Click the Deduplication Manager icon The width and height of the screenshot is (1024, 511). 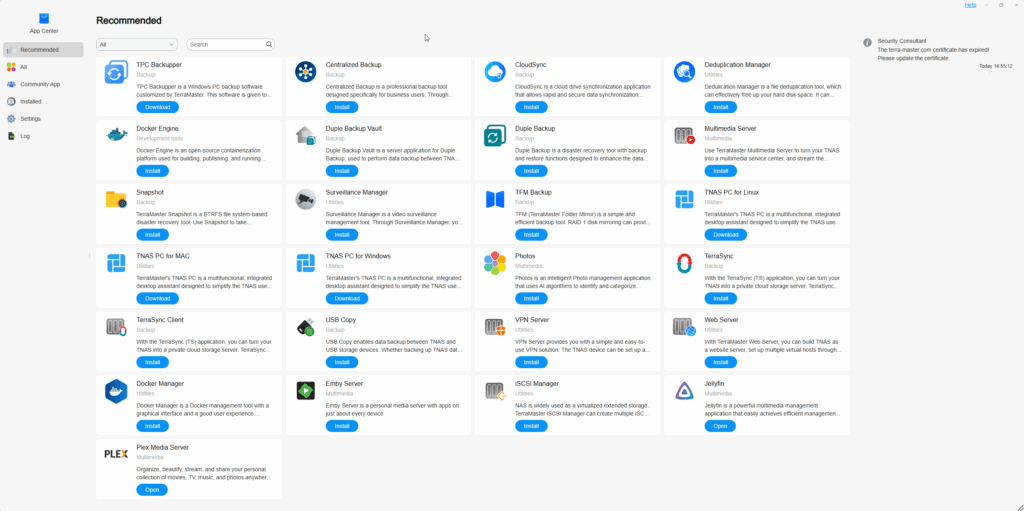(x=684, y=72)
